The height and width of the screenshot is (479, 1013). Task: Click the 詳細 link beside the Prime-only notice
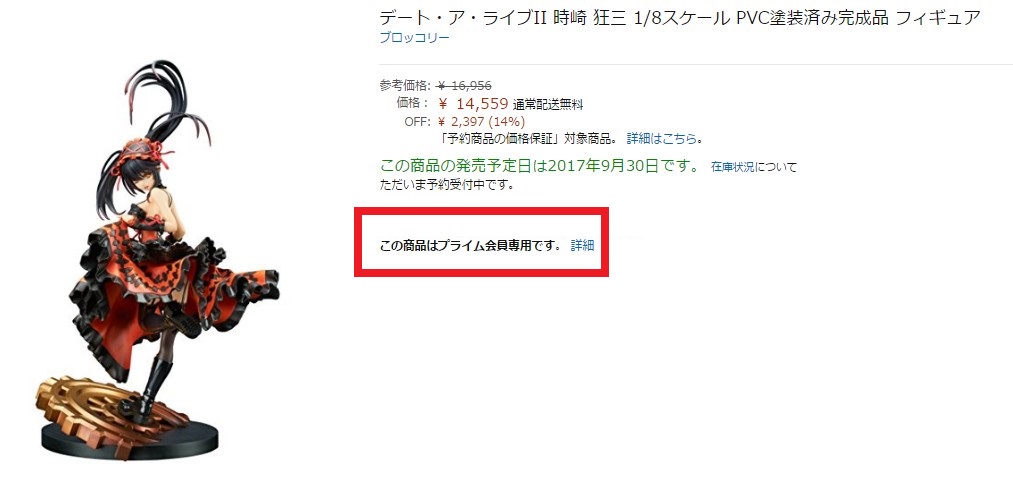[x=582, y=246]
